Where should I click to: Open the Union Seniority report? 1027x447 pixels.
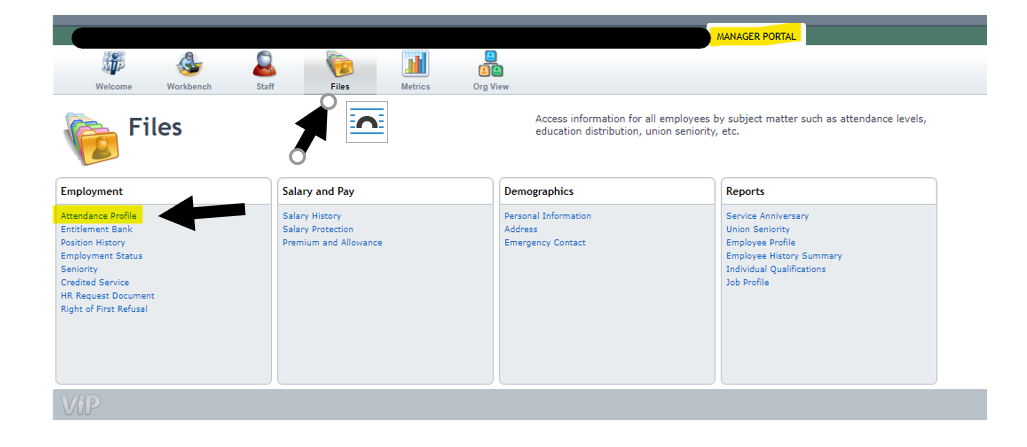tap(757, 229)
